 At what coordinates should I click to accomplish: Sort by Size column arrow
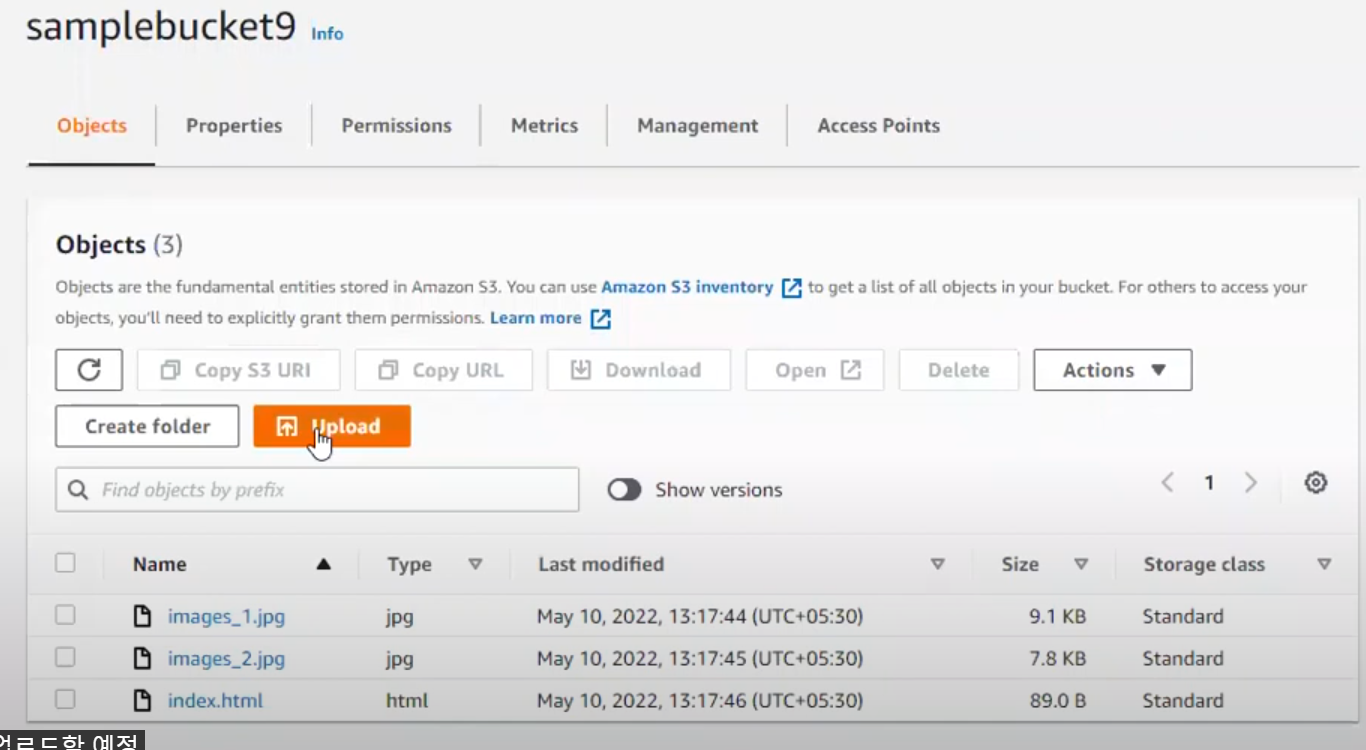click(1080, 564)
